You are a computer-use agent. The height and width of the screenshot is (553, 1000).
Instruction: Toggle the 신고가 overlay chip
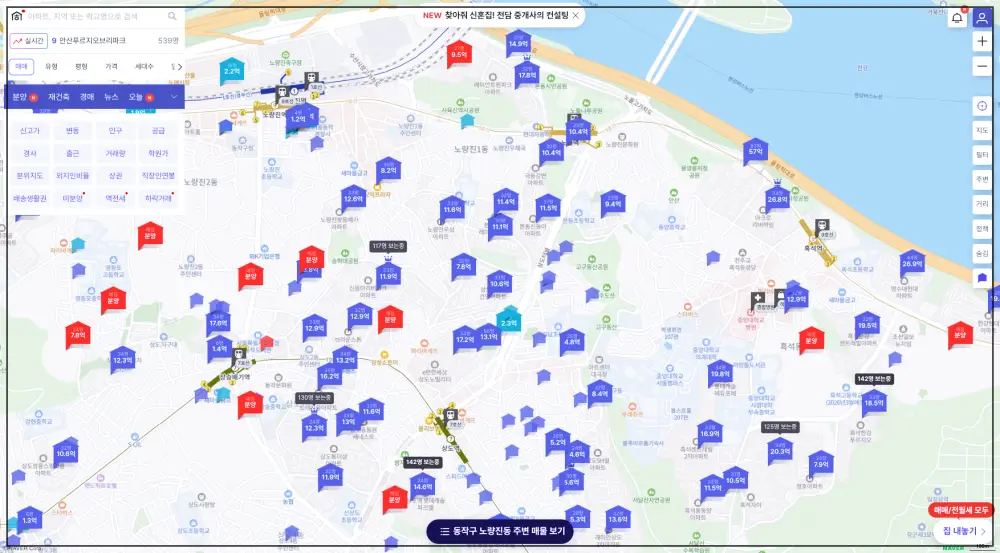[29, 131]
